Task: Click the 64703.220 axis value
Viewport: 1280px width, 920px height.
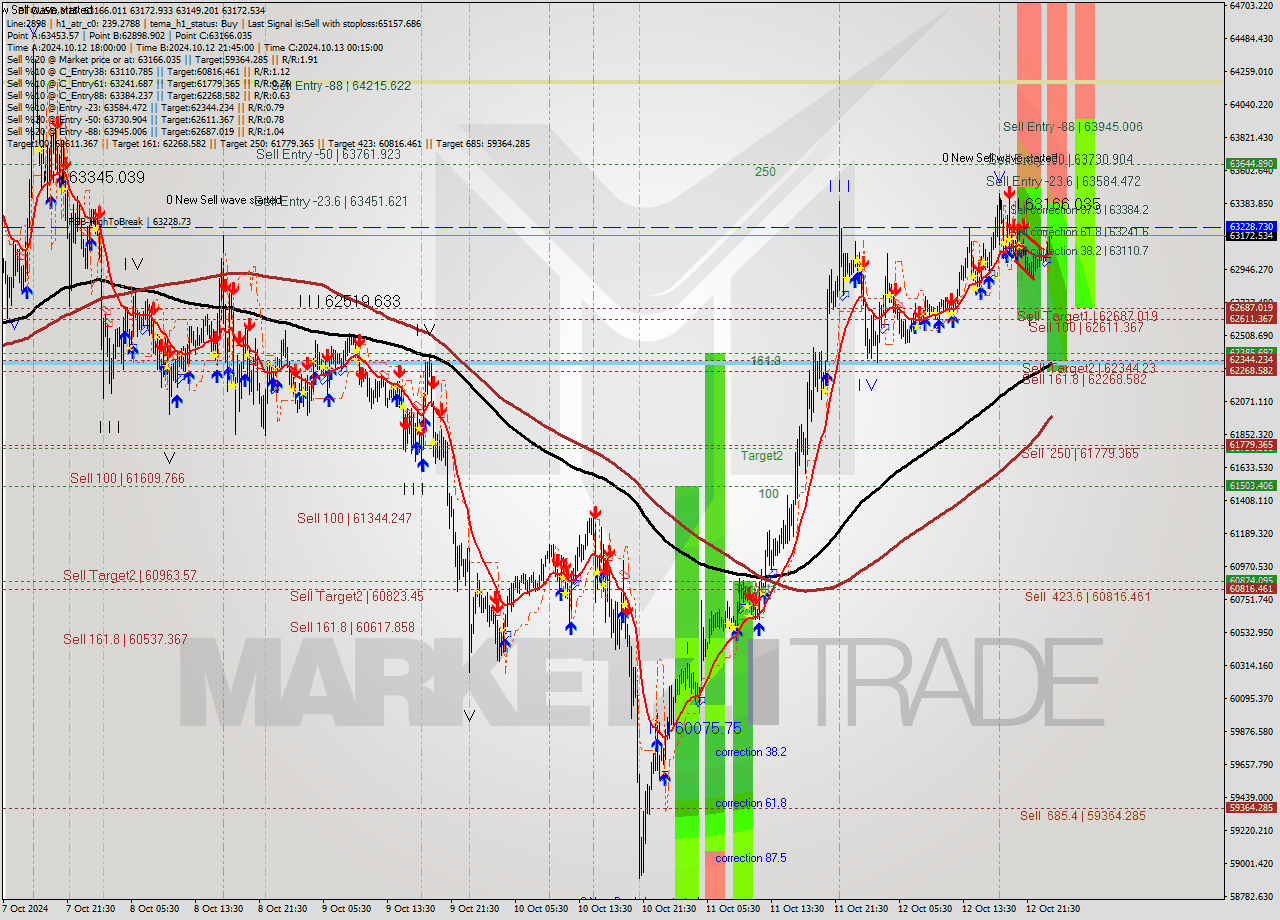Action: click(1250, 5)
